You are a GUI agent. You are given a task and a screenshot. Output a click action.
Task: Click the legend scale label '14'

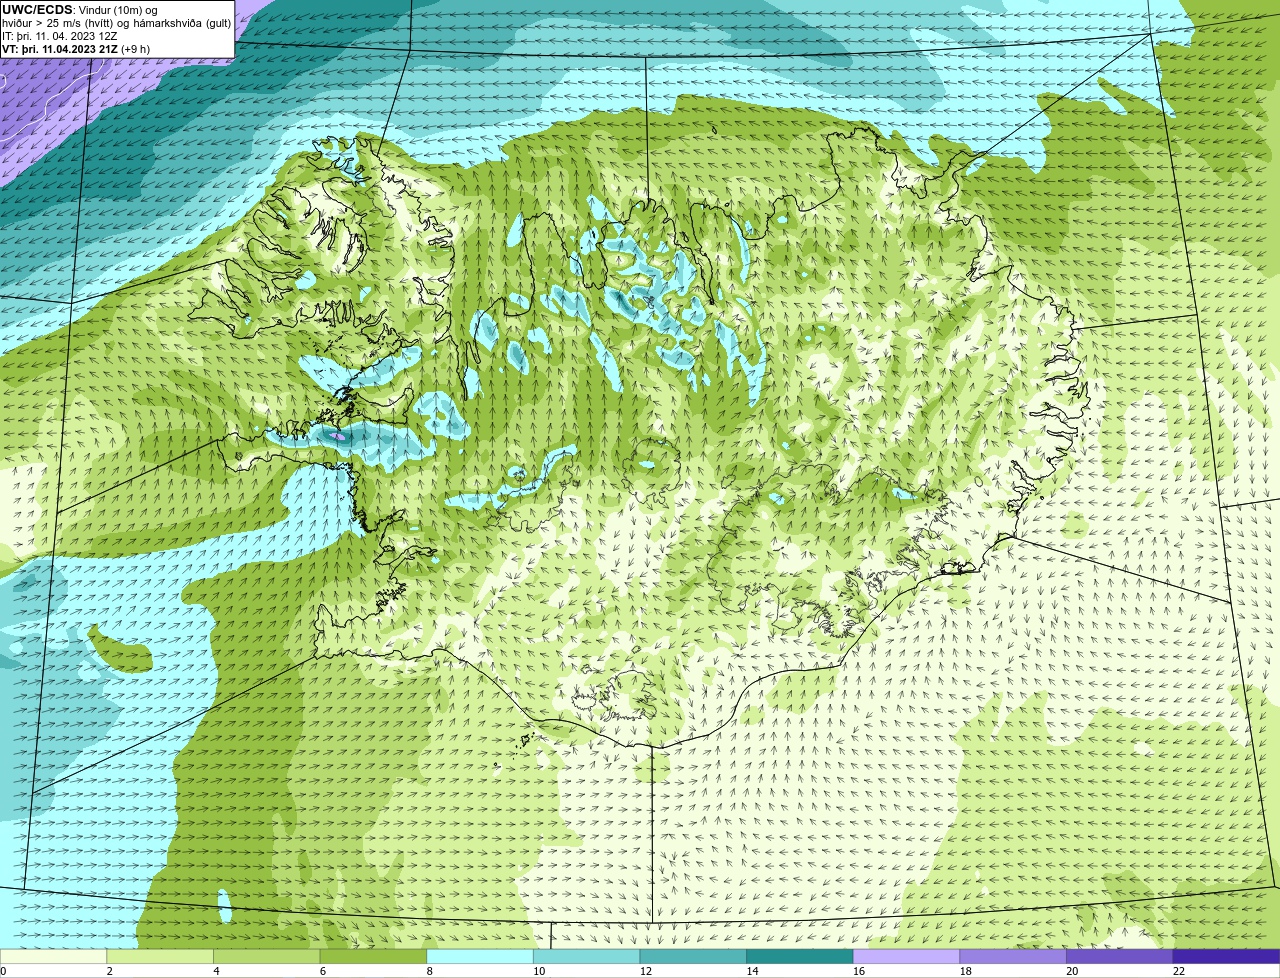pyautogui.click(x=752, y=971)
